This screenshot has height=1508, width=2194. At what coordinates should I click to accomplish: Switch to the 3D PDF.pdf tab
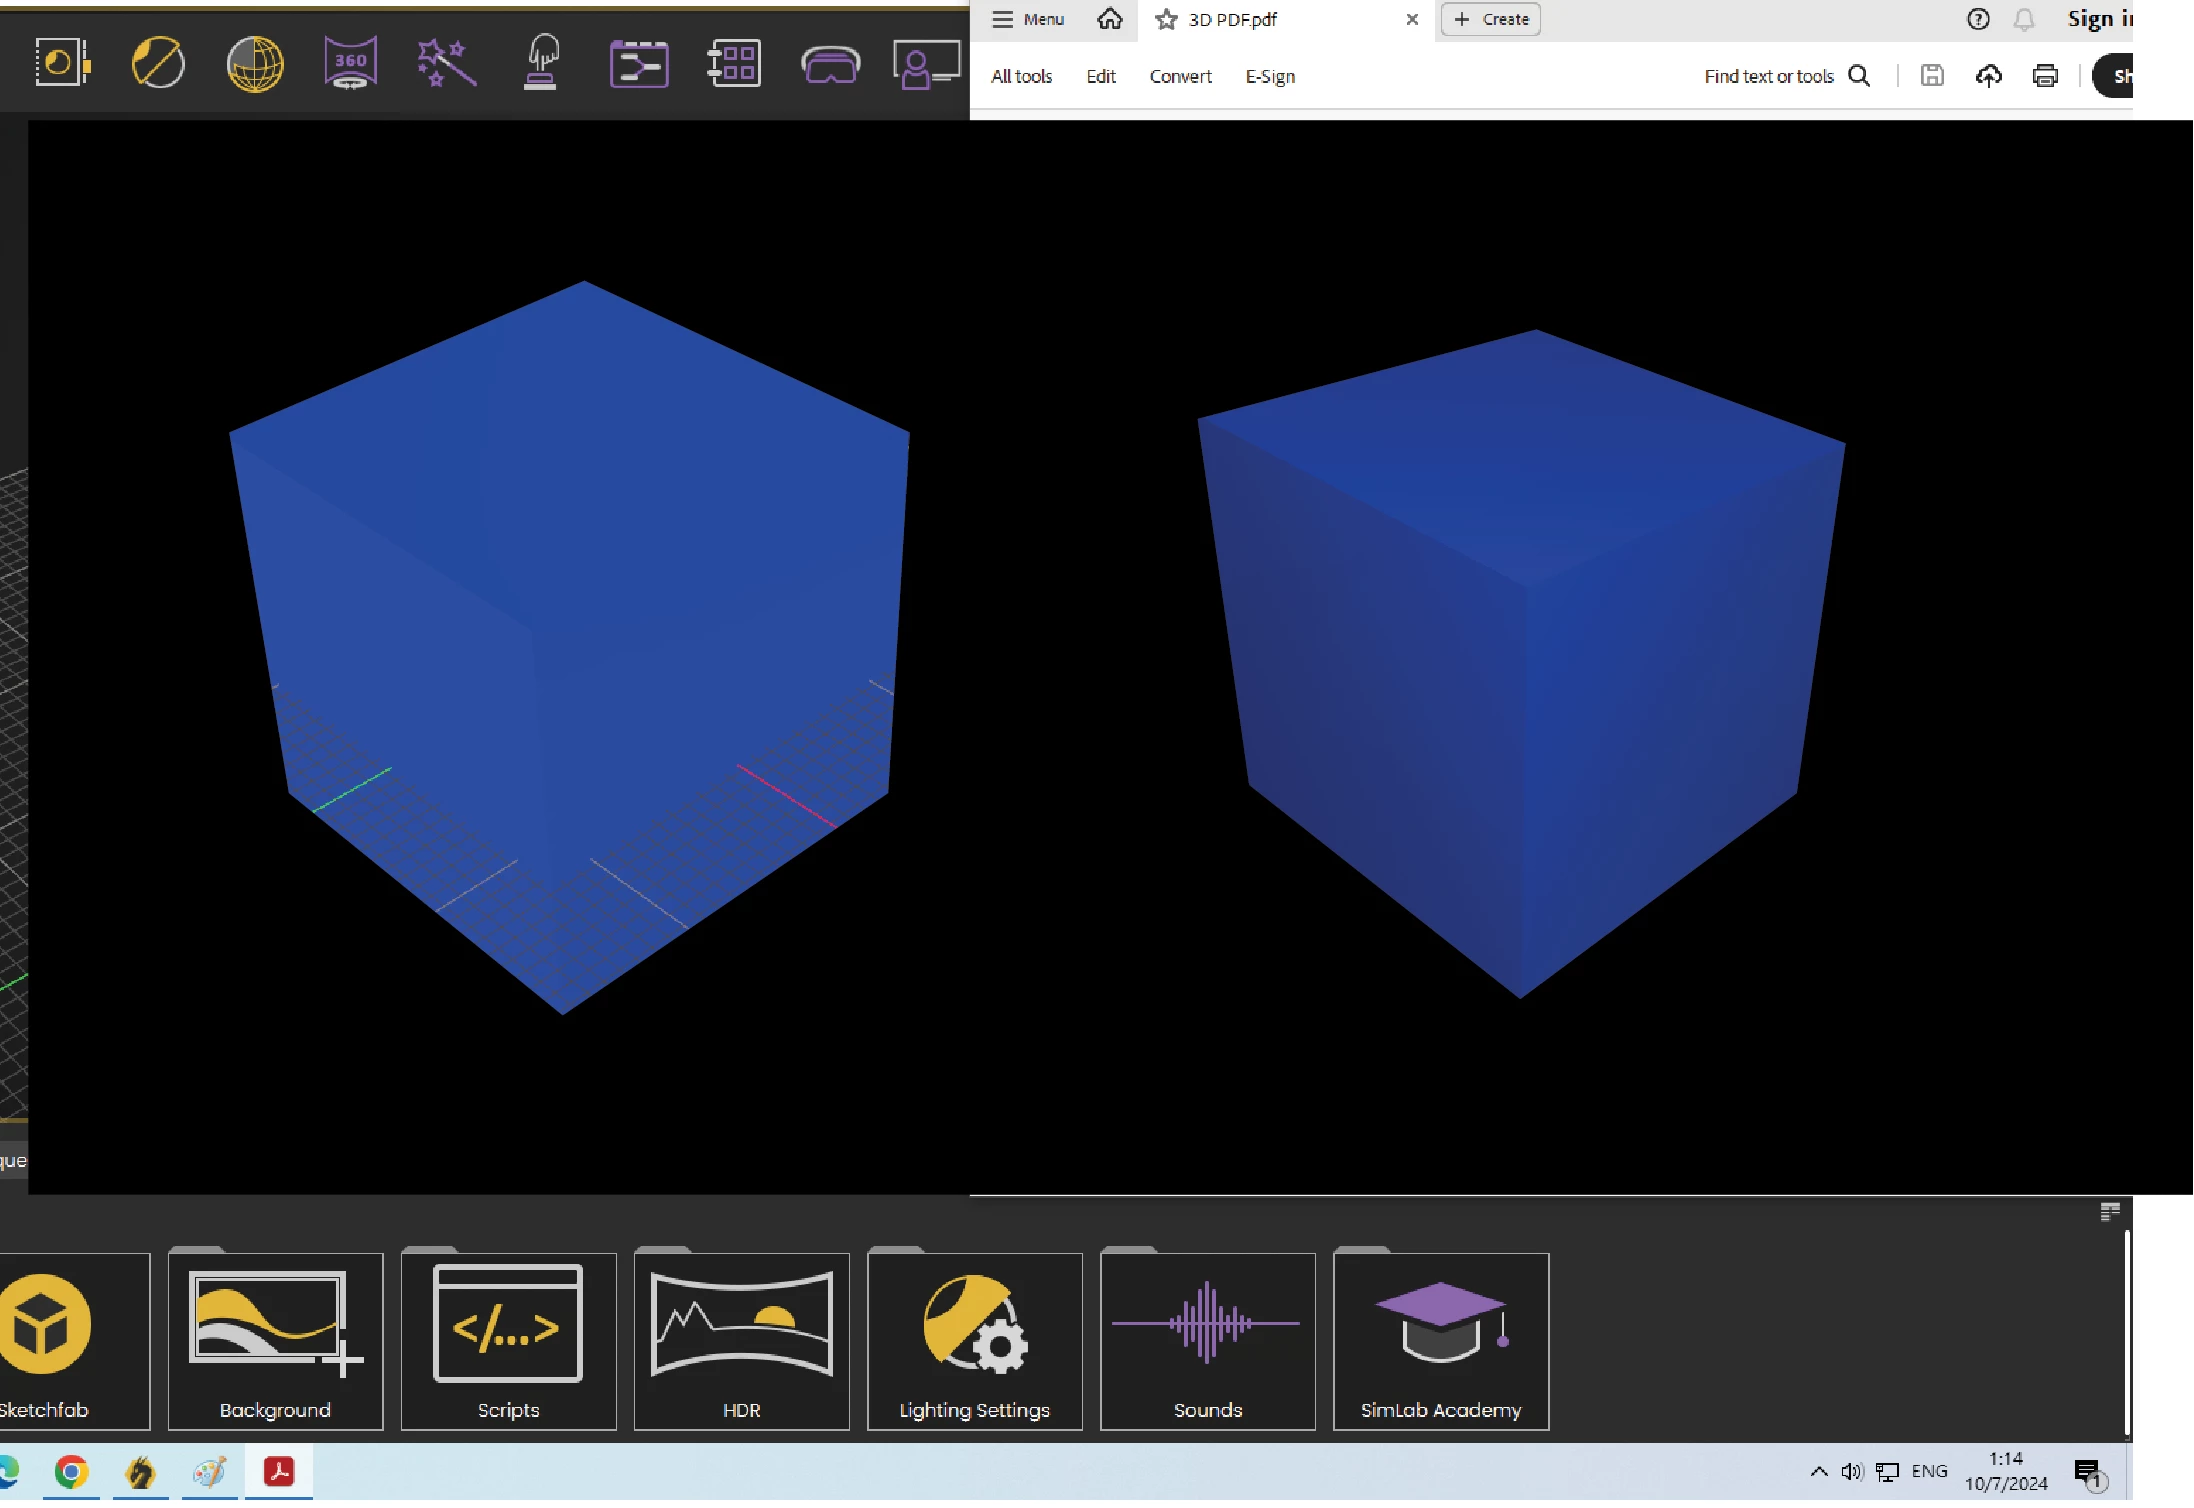tap(1232, 19)
